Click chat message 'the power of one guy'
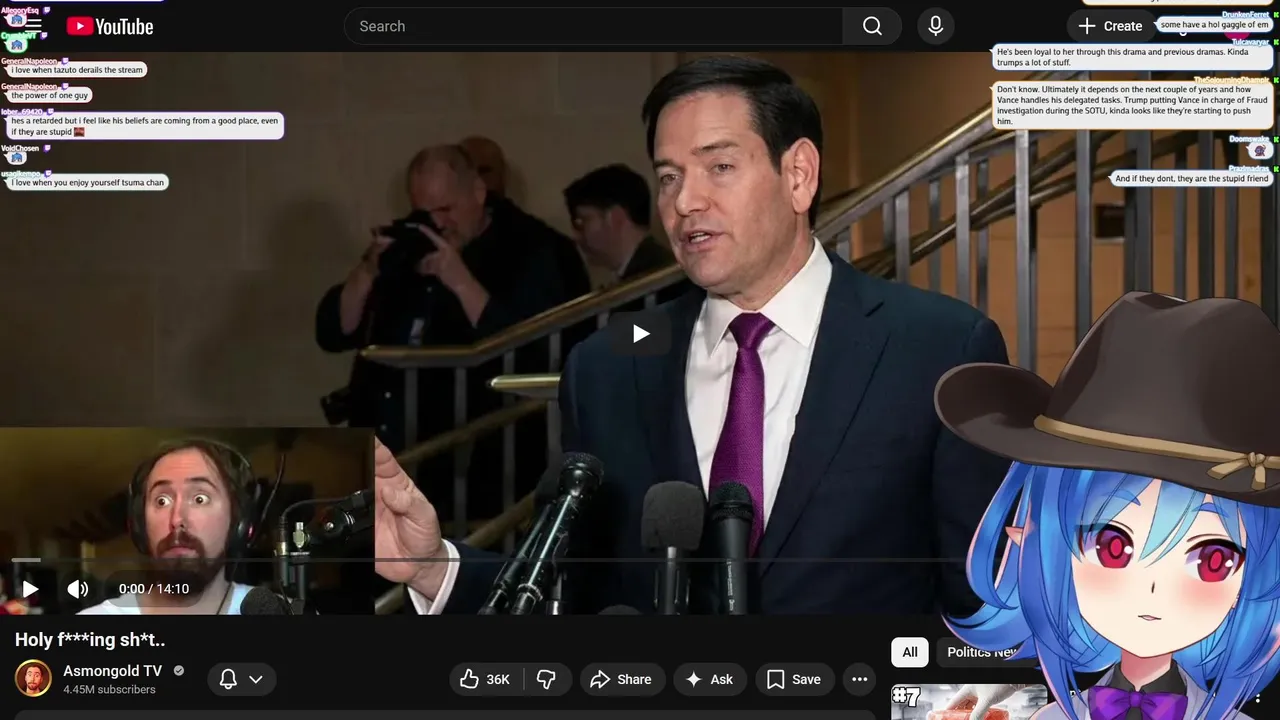Viewport: 1280px width, 720px height. coord(50,95)
